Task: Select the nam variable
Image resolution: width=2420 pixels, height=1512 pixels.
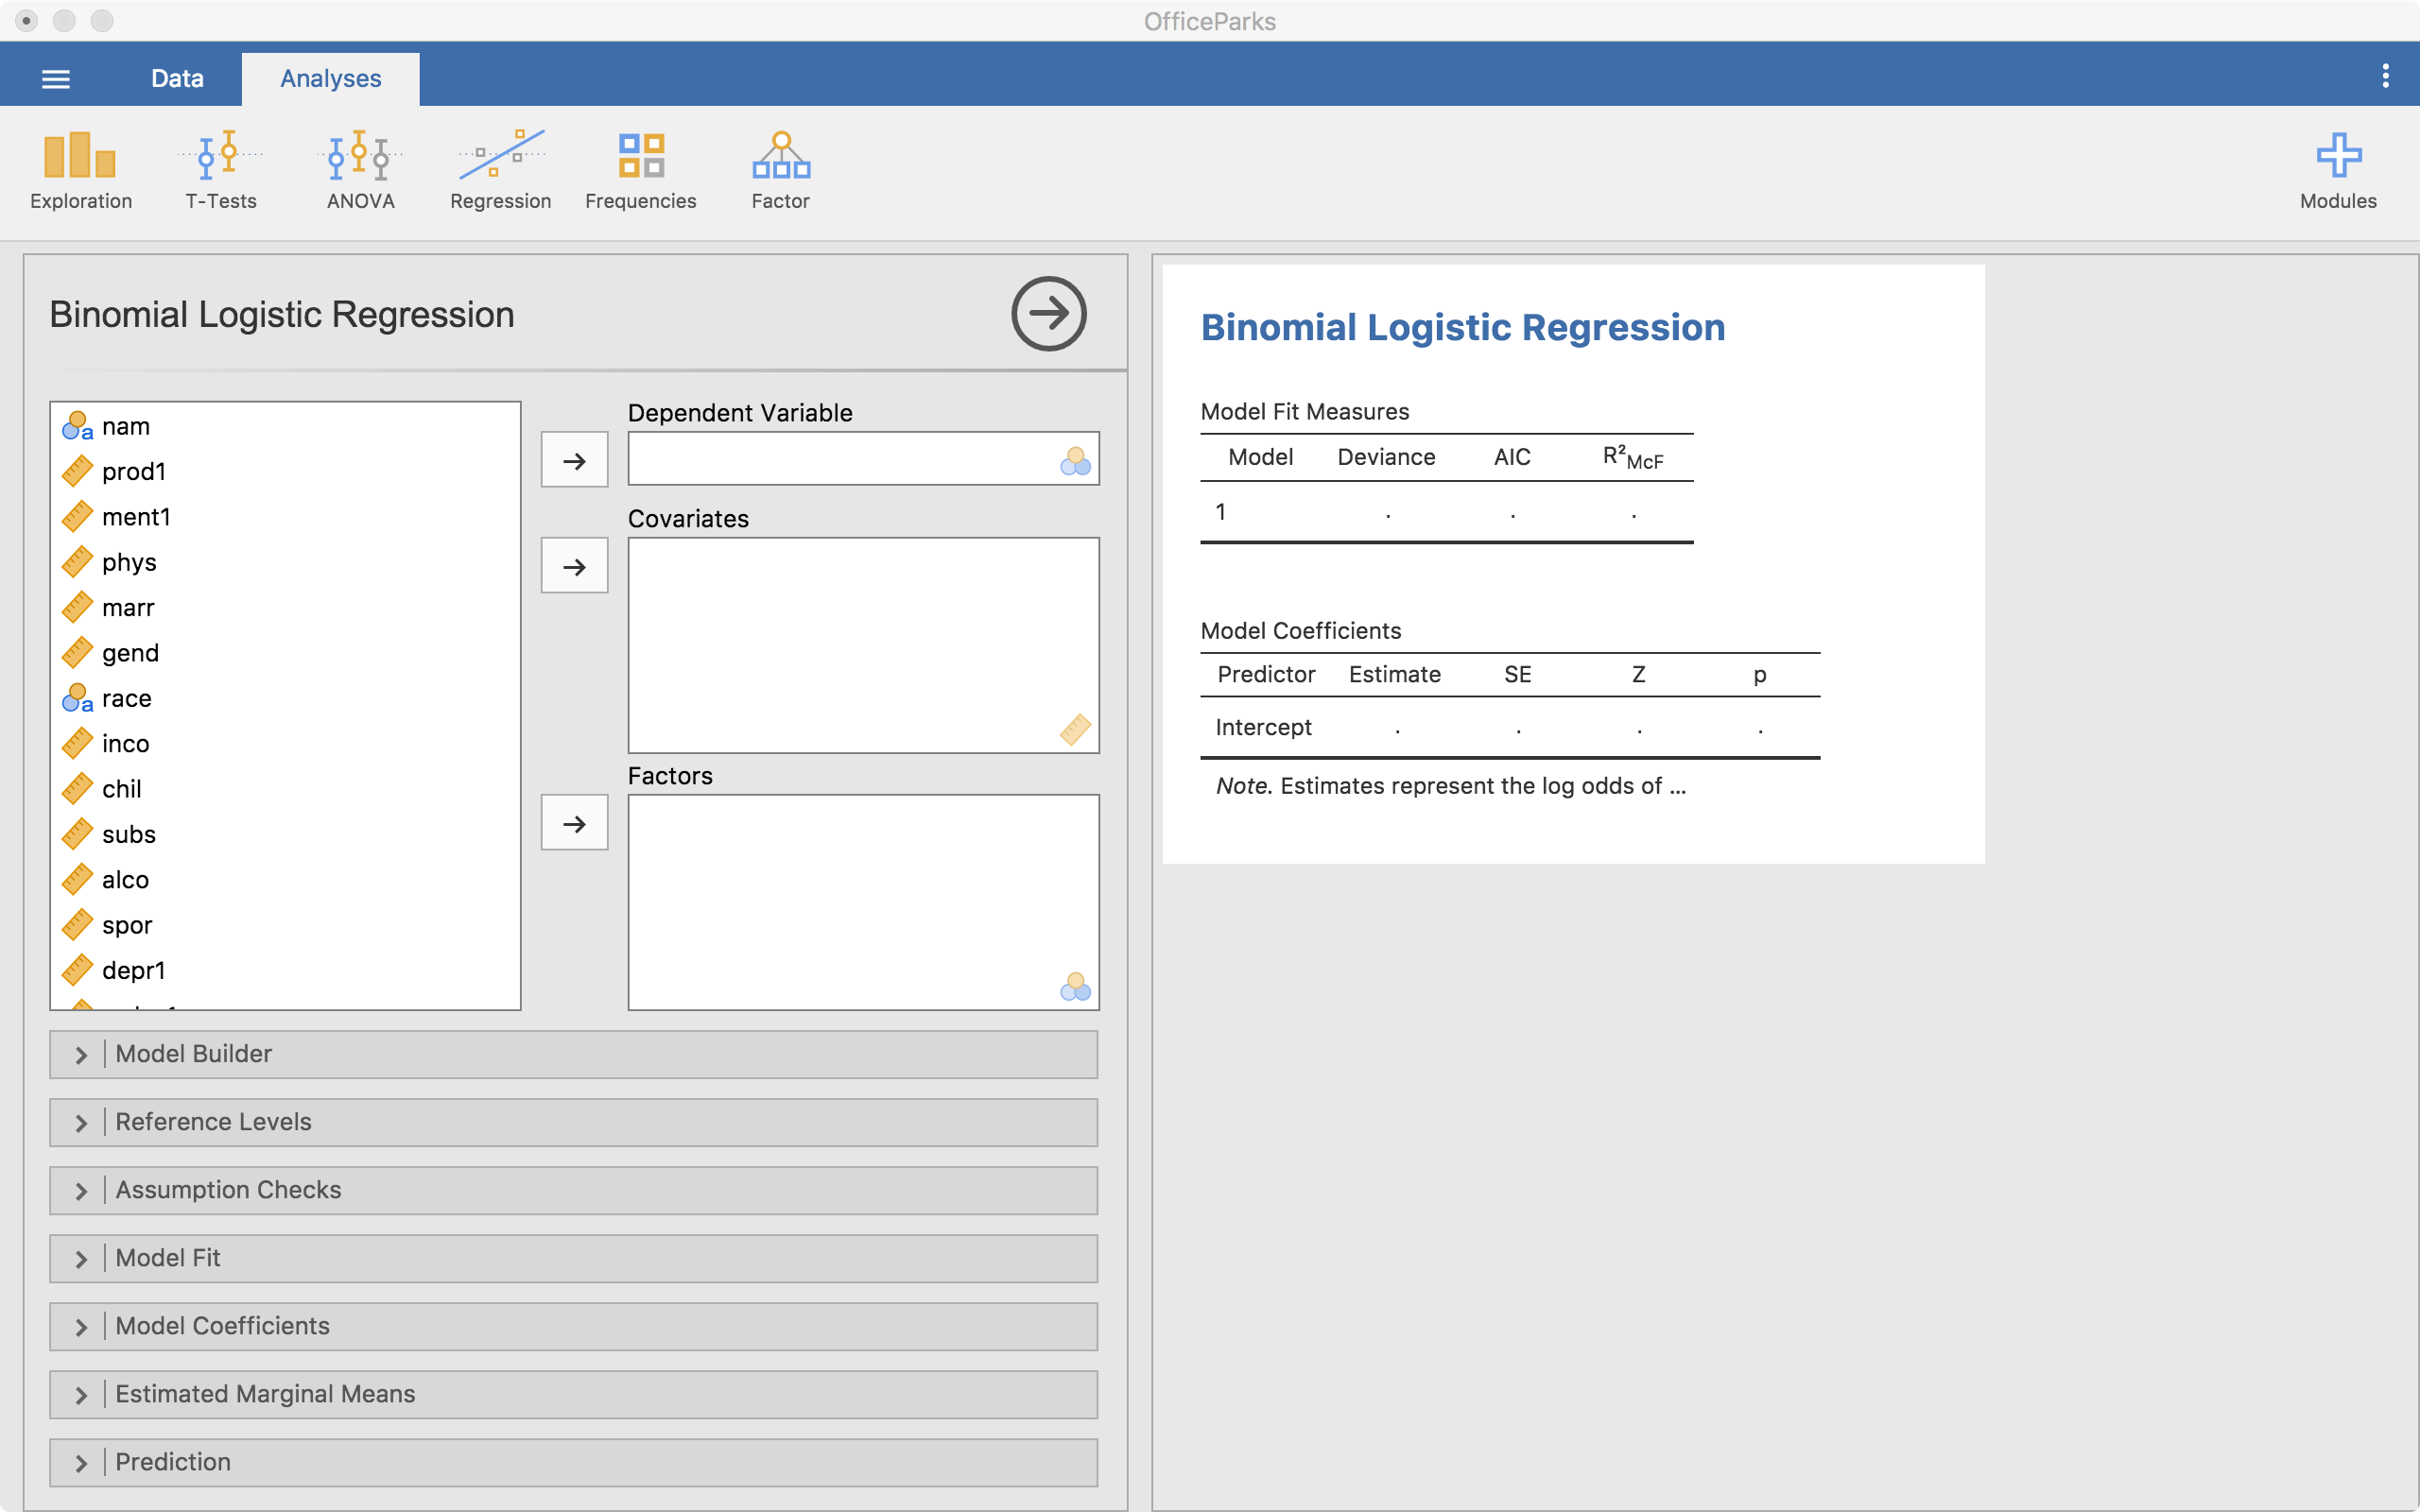Action: click(x=285, y=426)
